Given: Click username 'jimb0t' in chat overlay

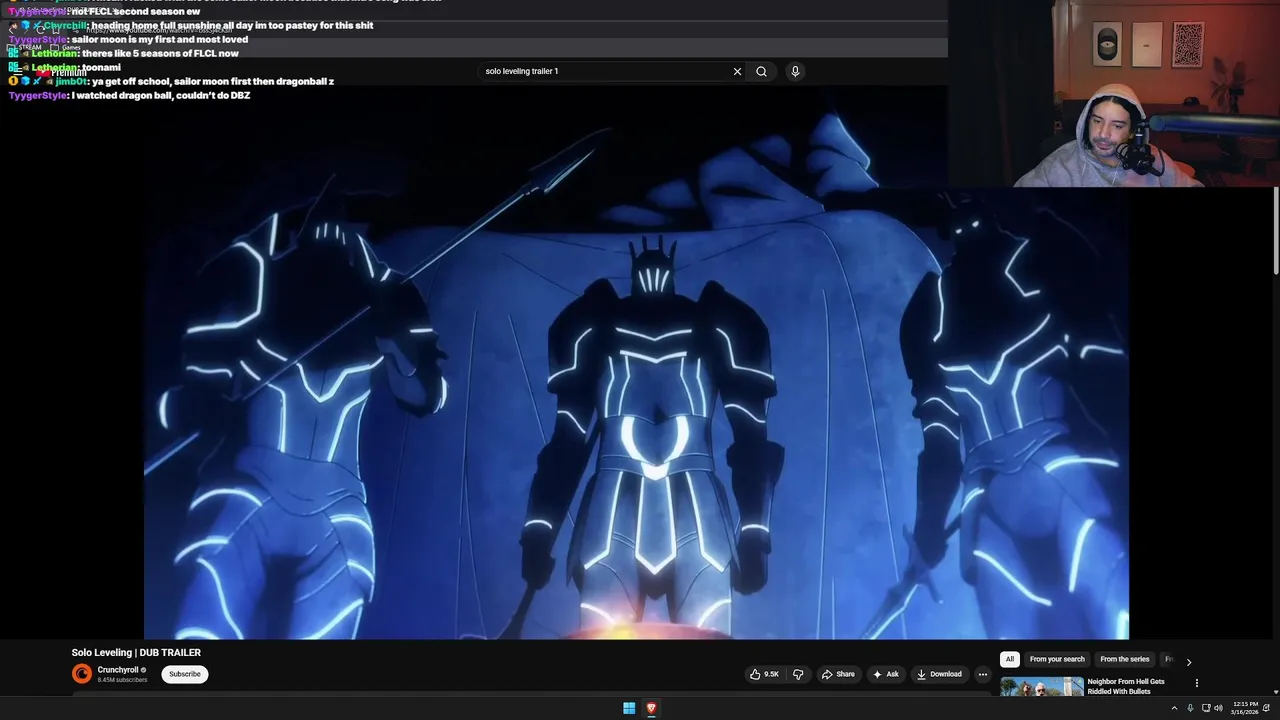Looking at the screenshot, I should (71, 82).
